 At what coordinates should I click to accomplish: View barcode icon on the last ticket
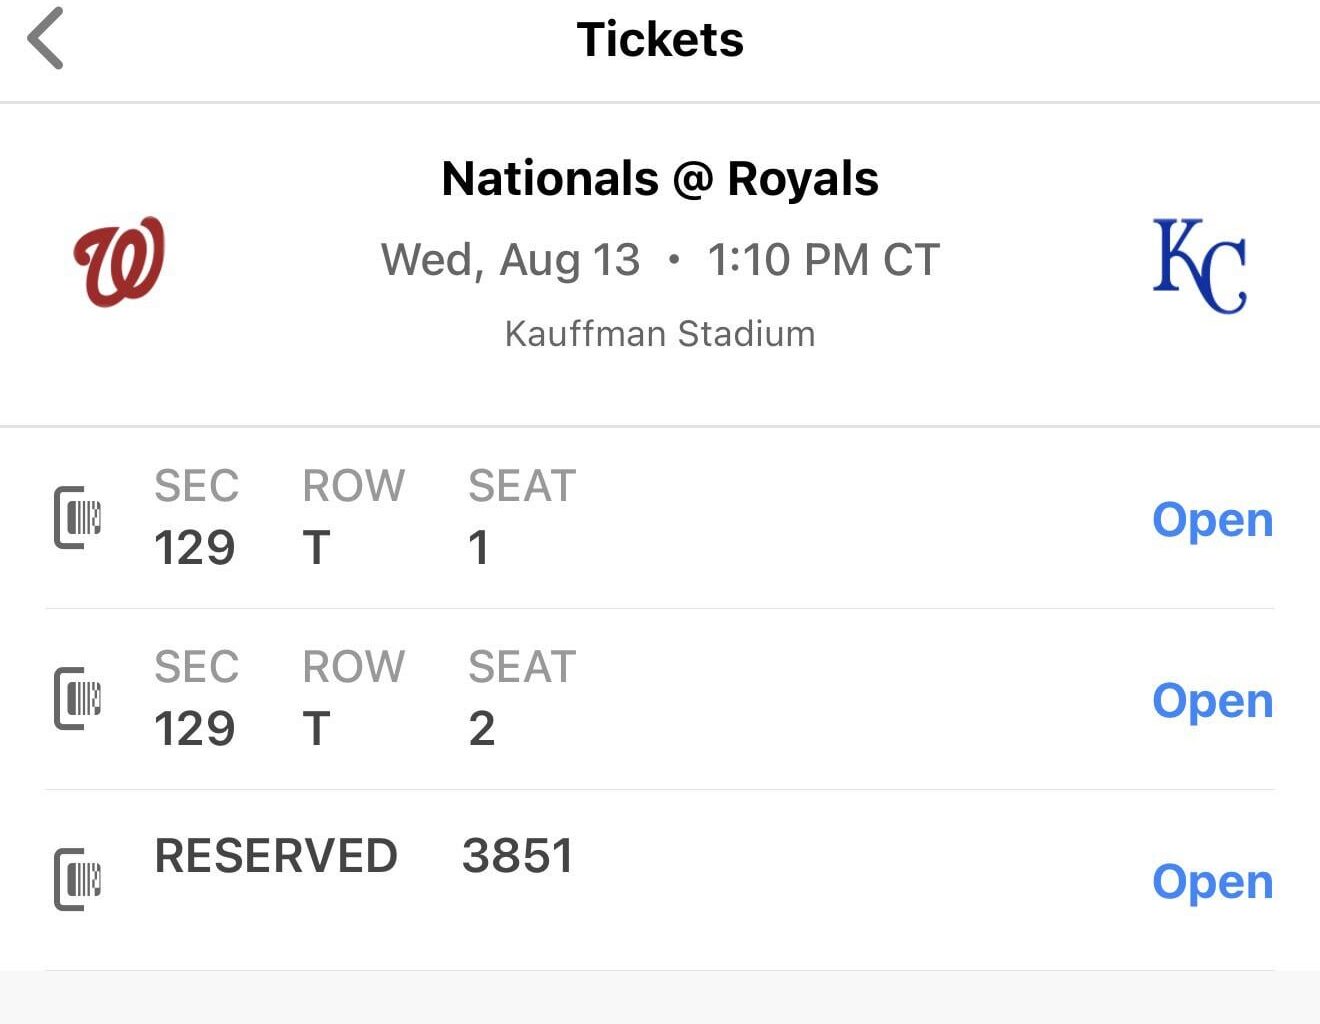(x=78, y=878)
